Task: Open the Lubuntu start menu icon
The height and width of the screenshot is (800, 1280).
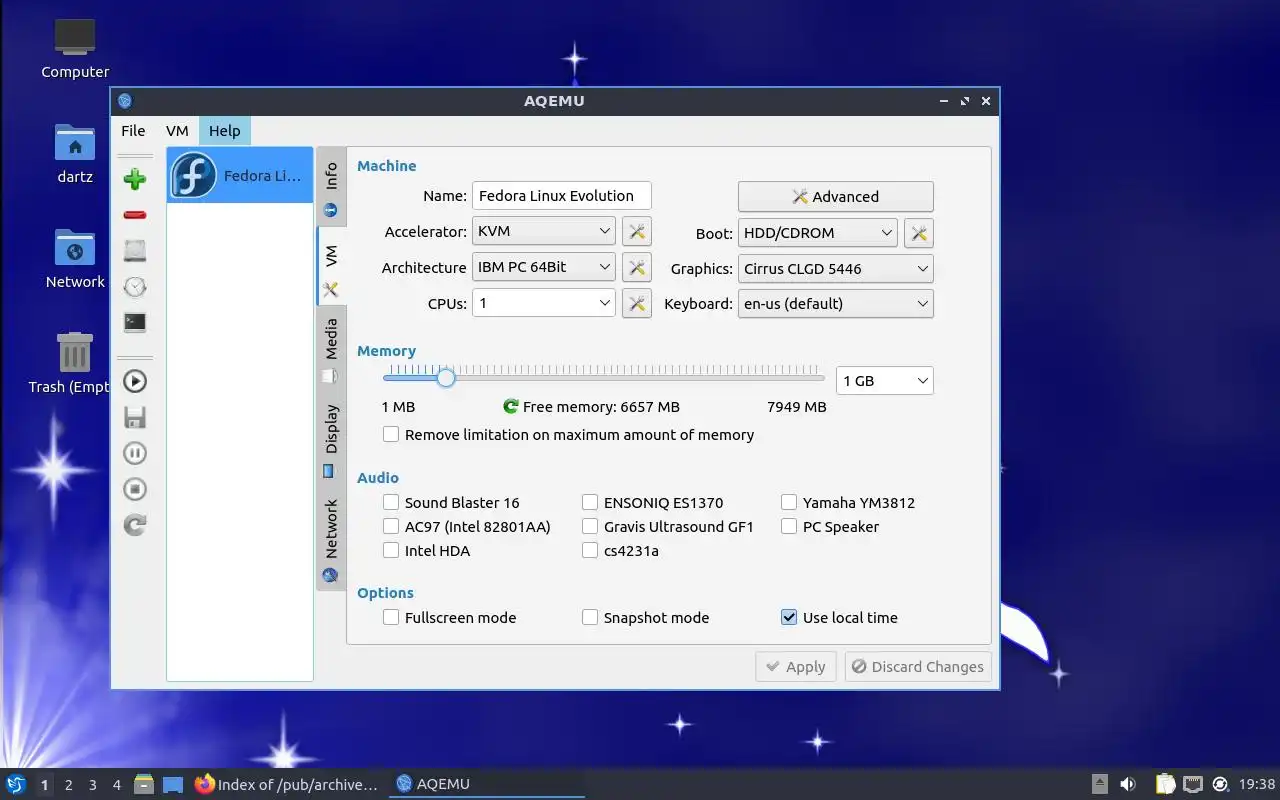Action: 16,784
